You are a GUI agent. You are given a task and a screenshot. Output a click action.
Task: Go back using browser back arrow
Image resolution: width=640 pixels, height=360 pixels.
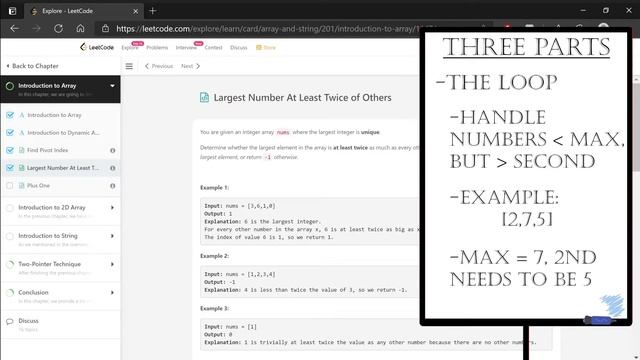[x=15, y=29]
